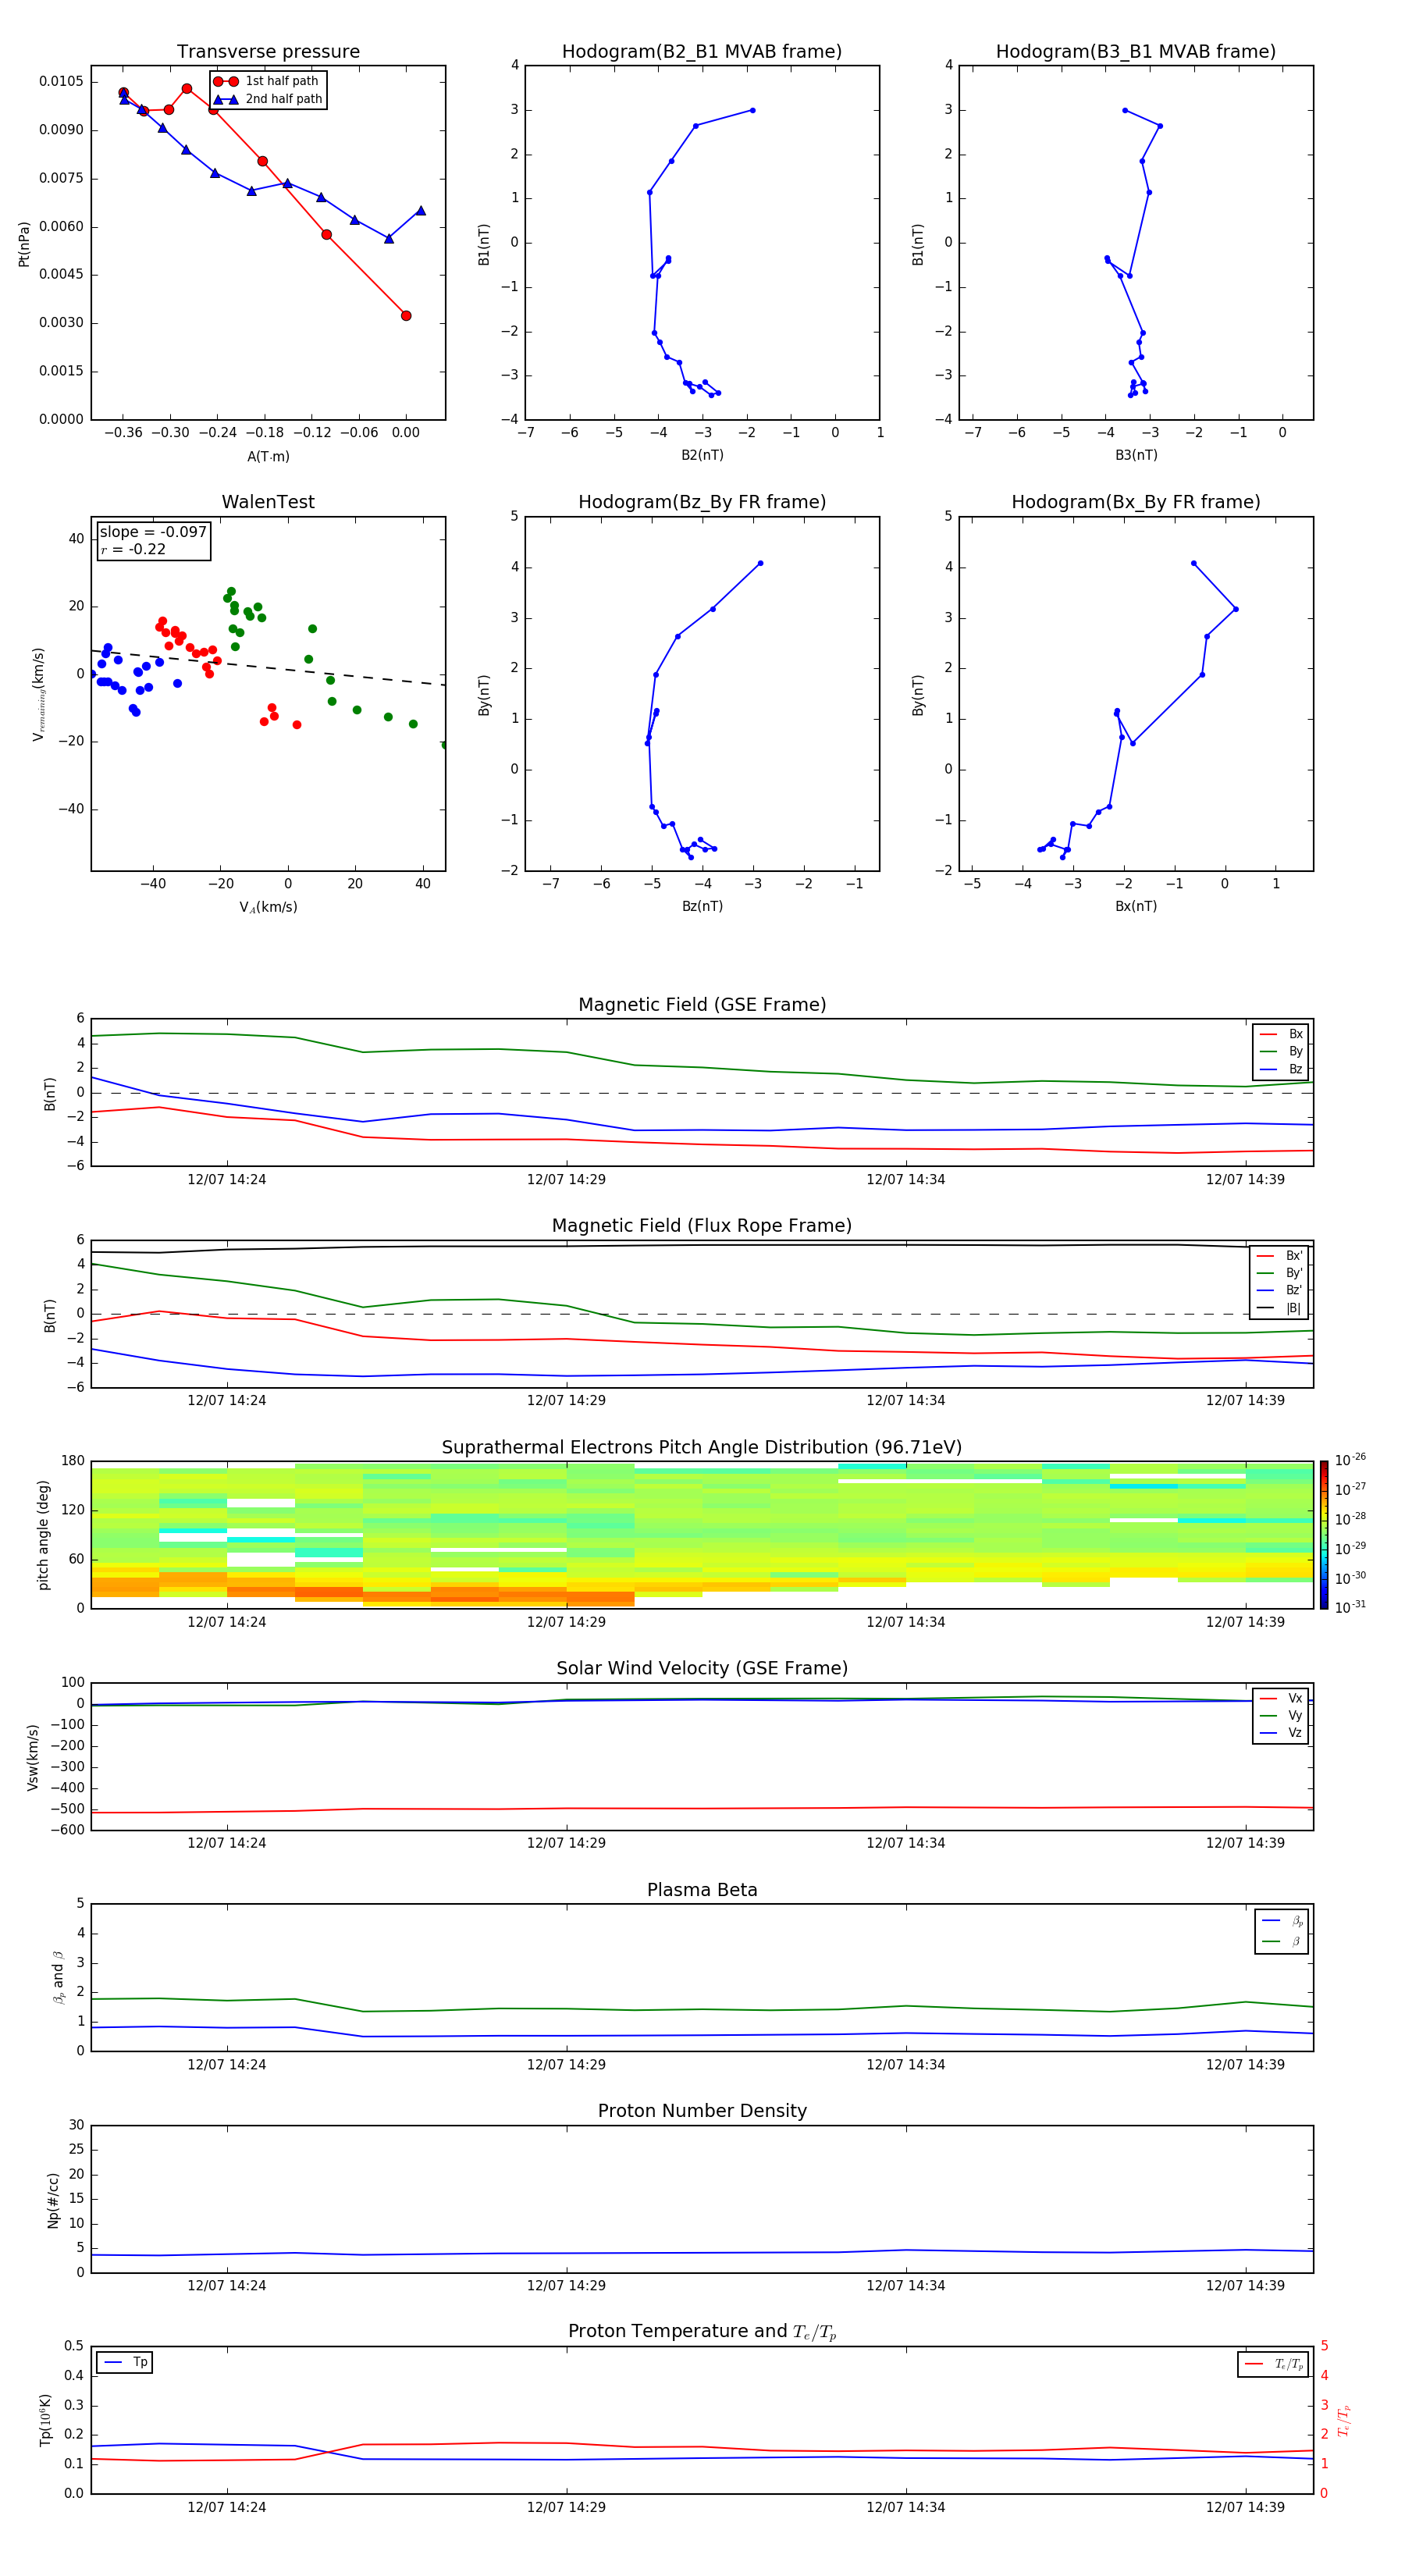The height and width of the screenshot is (2576, 1405).
Task: Click '12/07 14:29' tick under GSE magnetic plot
Action: click(x=566, y=1180)
